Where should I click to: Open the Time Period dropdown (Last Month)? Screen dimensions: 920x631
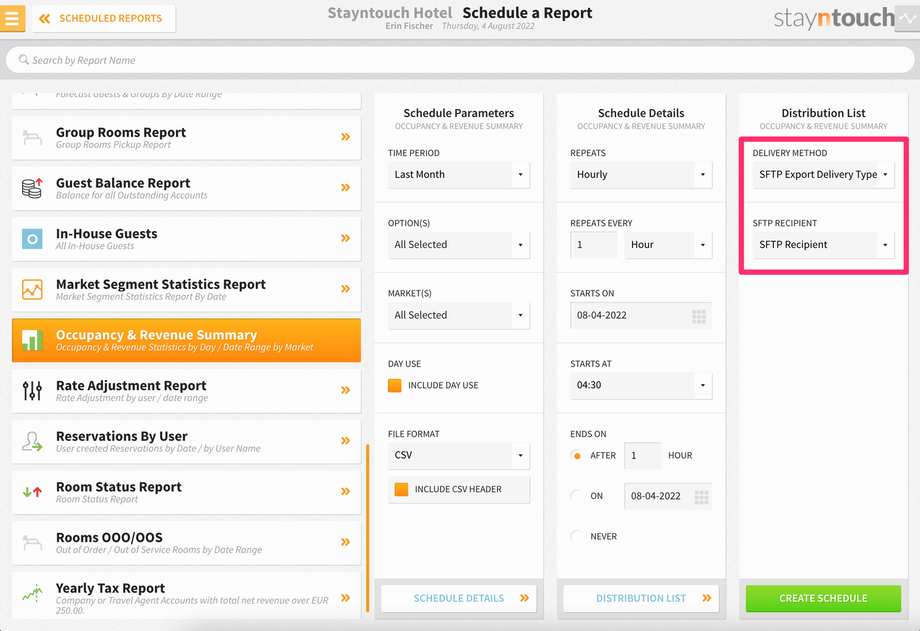tap(459, 174)
